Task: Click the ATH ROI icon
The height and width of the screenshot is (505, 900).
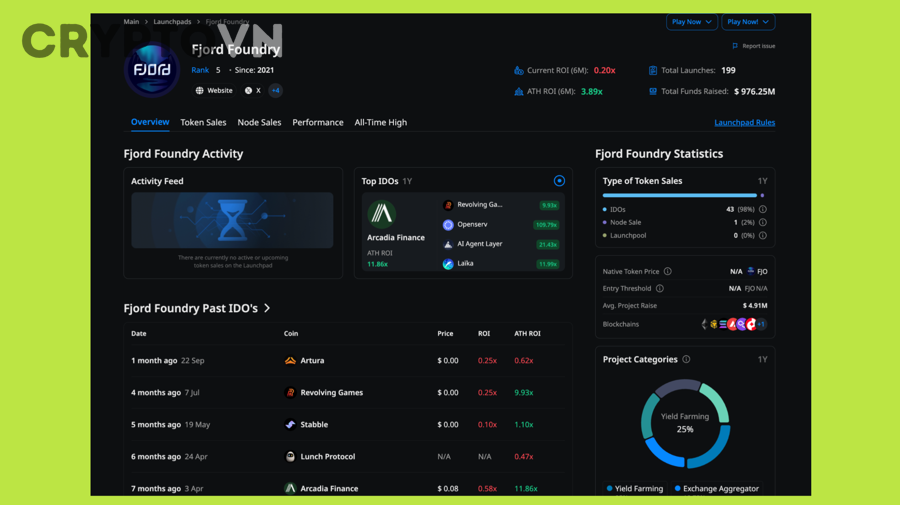Action: click(x=519, y=91)
